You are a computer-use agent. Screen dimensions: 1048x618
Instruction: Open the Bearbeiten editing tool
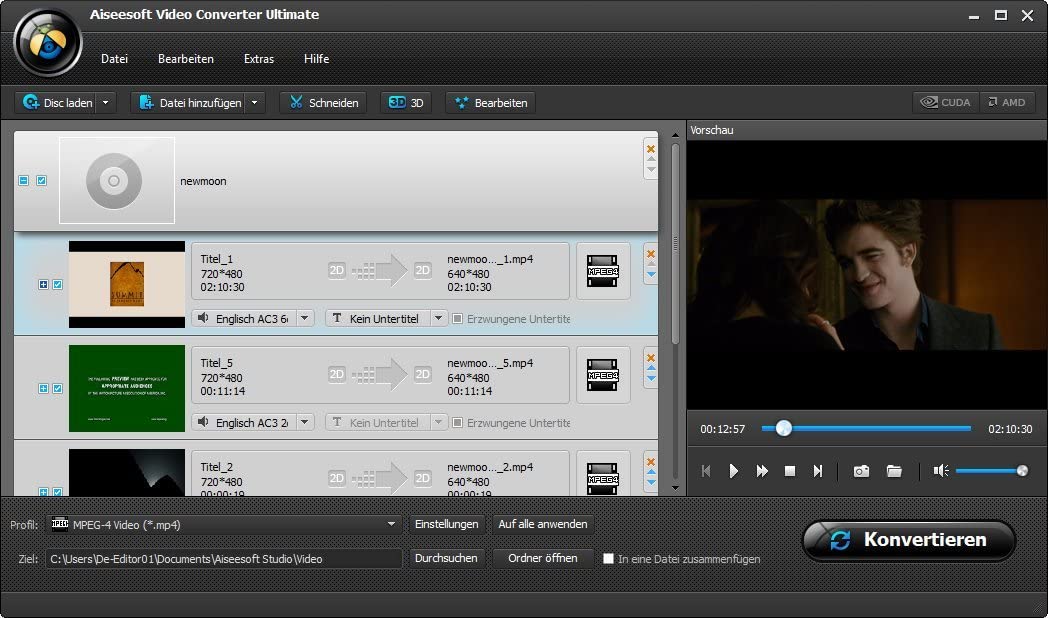pos(490,102)
